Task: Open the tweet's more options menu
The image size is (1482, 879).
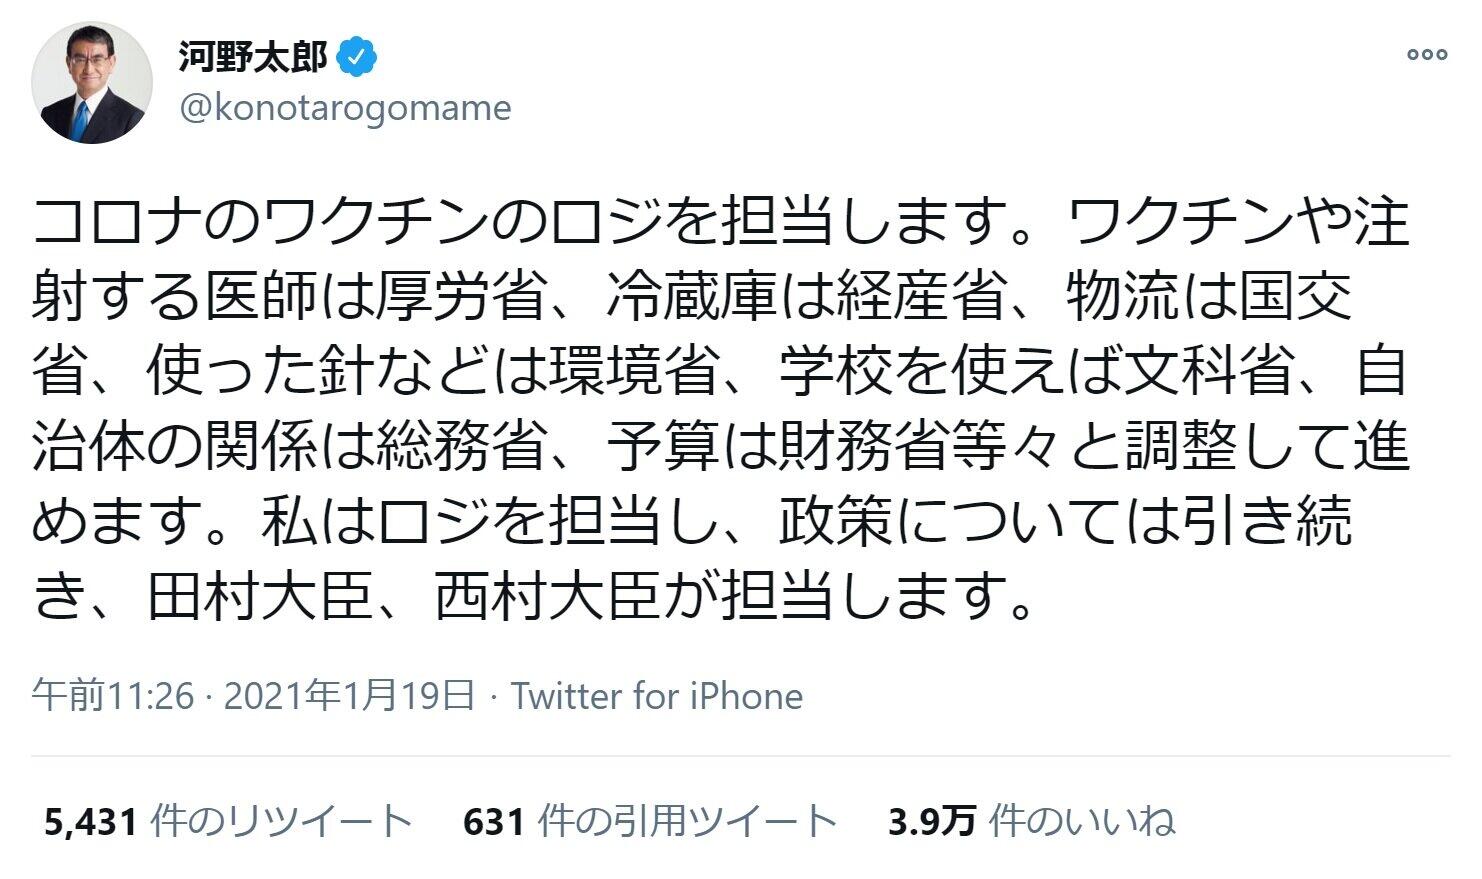Action: pyautogui.click(x=1427, y=55)
